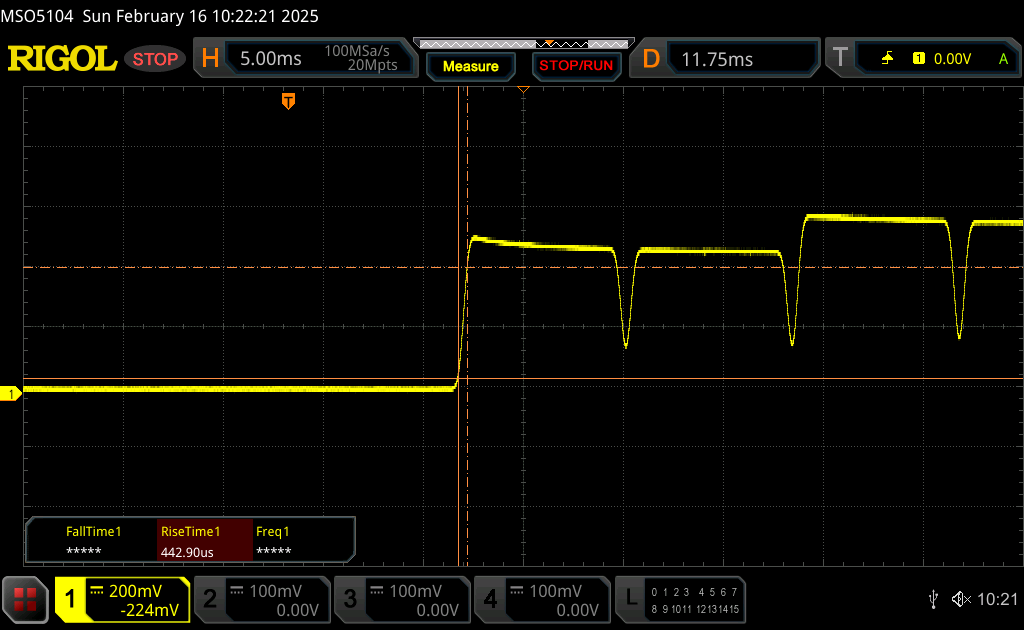Open the horizontal timebase H icon

210,58
